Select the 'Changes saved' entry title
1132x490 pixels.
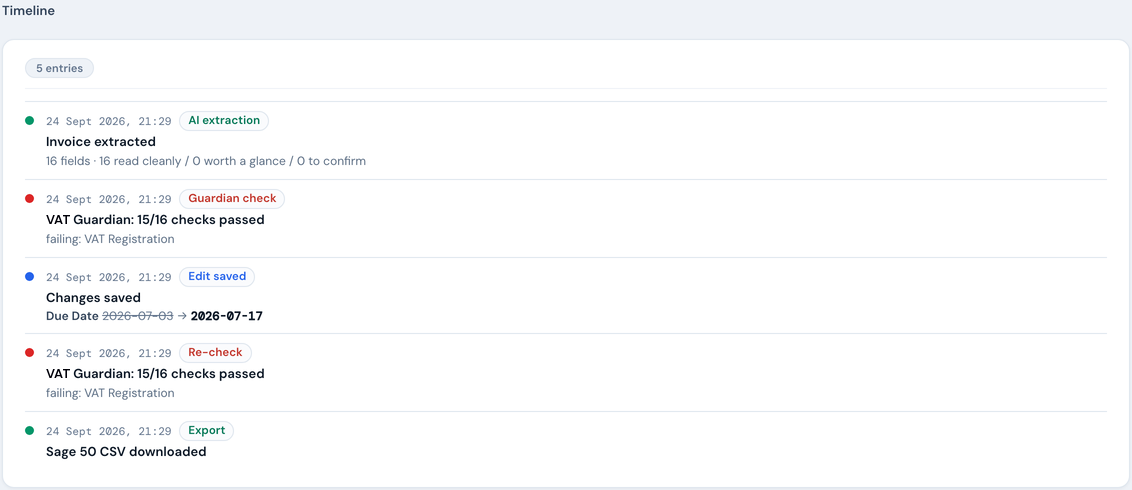click(x=93, y=297)
